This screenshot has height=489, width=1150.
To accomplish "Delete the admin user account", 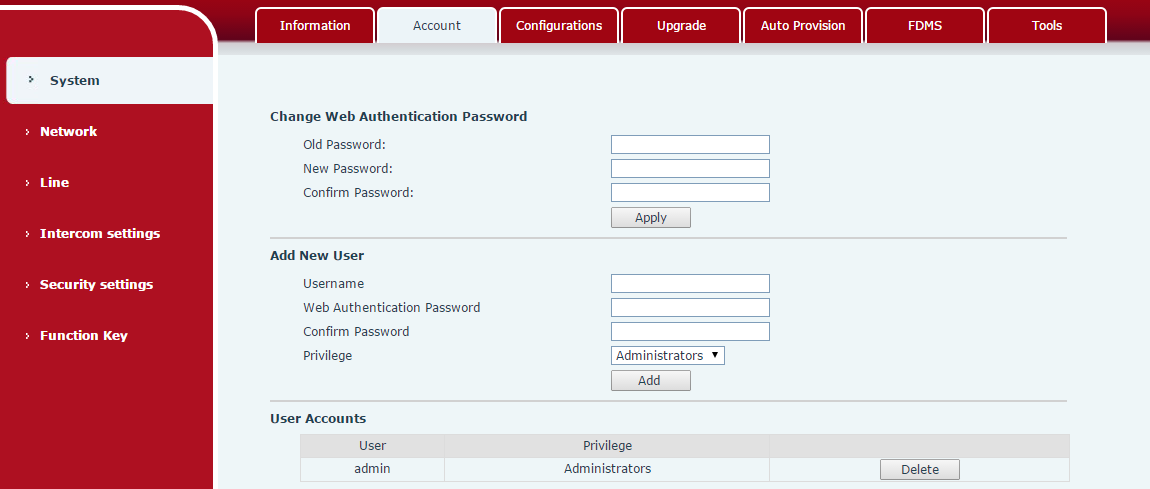I will click(919, 470).
